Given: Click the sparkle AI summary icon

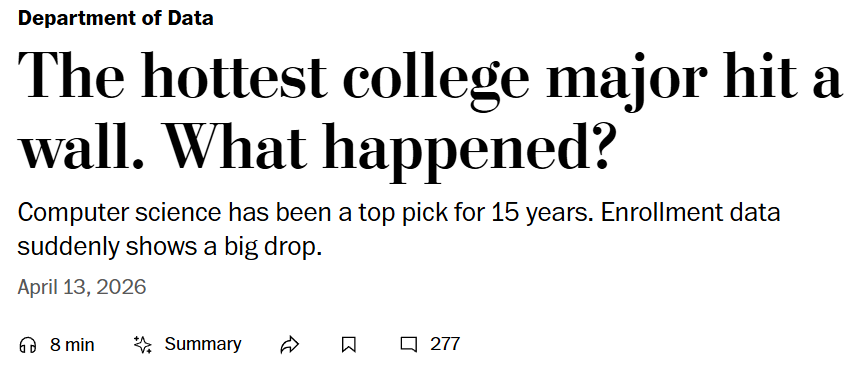Looking at the screenshot, I should 143,345.
